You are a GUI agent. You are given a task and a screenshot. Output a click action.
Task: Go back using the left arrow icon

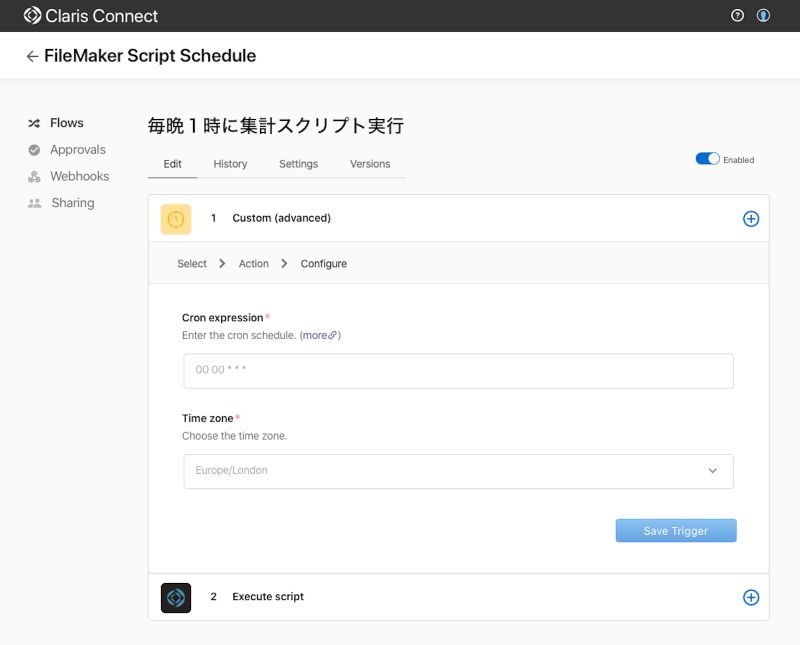click(x=32, y=56)
